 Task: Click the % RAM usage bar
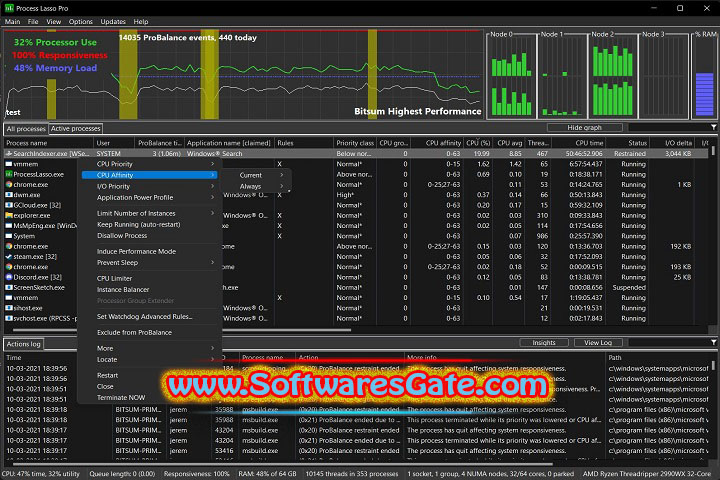coord(704,94)
